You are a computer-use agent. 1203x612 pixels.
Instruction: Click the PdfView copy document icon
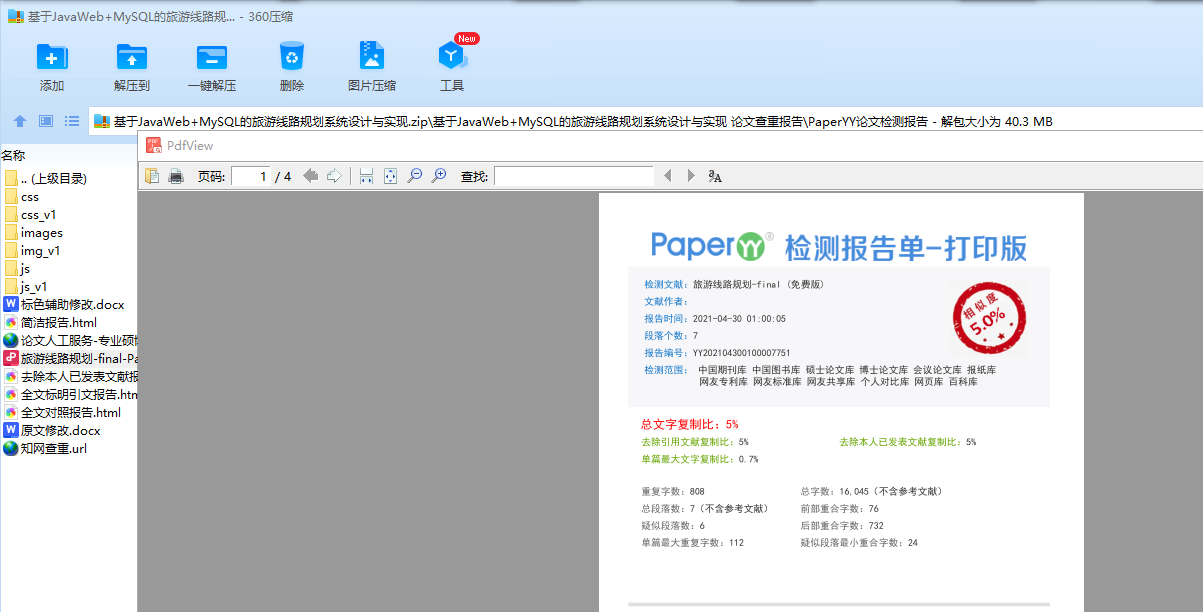(x=152, y=176)
